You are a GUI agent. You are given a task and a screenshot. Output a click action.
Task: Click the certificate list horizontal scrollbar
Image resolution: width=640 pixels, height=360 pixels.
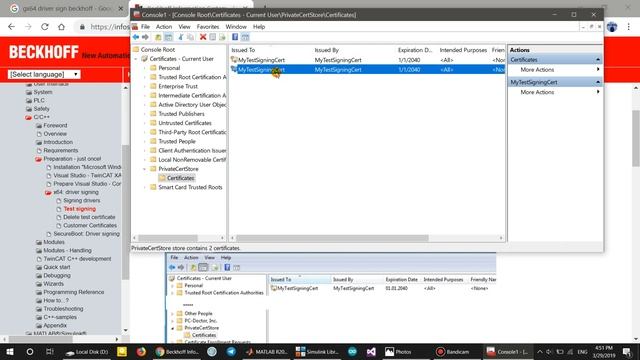coord(332,238)
